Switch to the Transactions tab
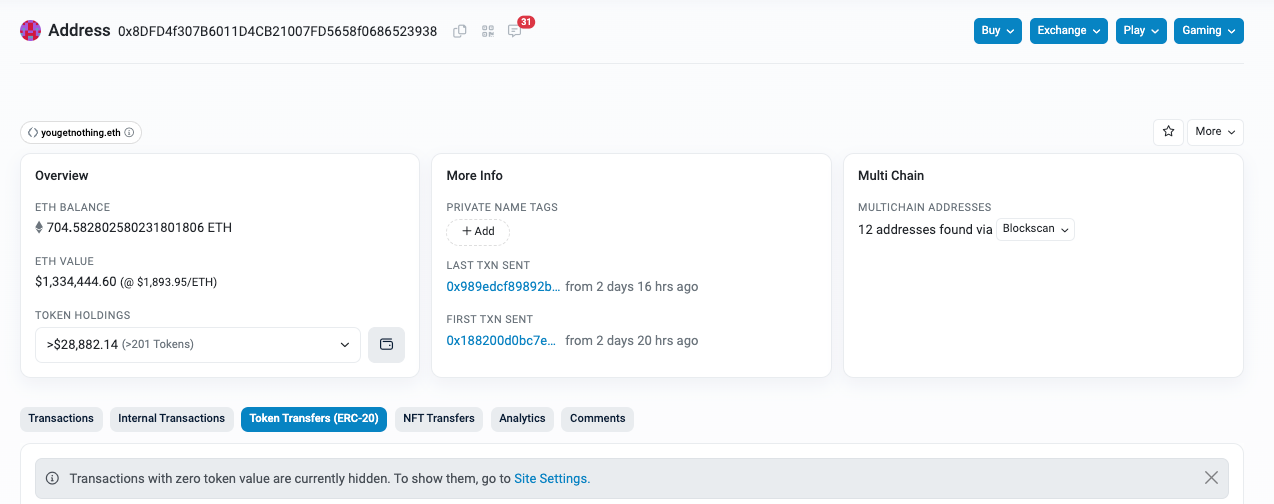This screenshot has height=504, width=1274. tap(61, 419)
